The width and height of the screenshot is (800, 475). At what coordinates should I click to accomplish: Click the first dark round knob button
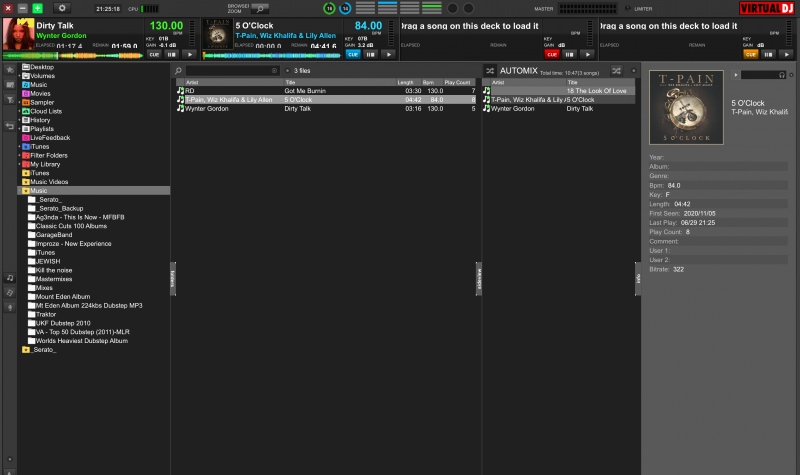[x=452, y=8]
